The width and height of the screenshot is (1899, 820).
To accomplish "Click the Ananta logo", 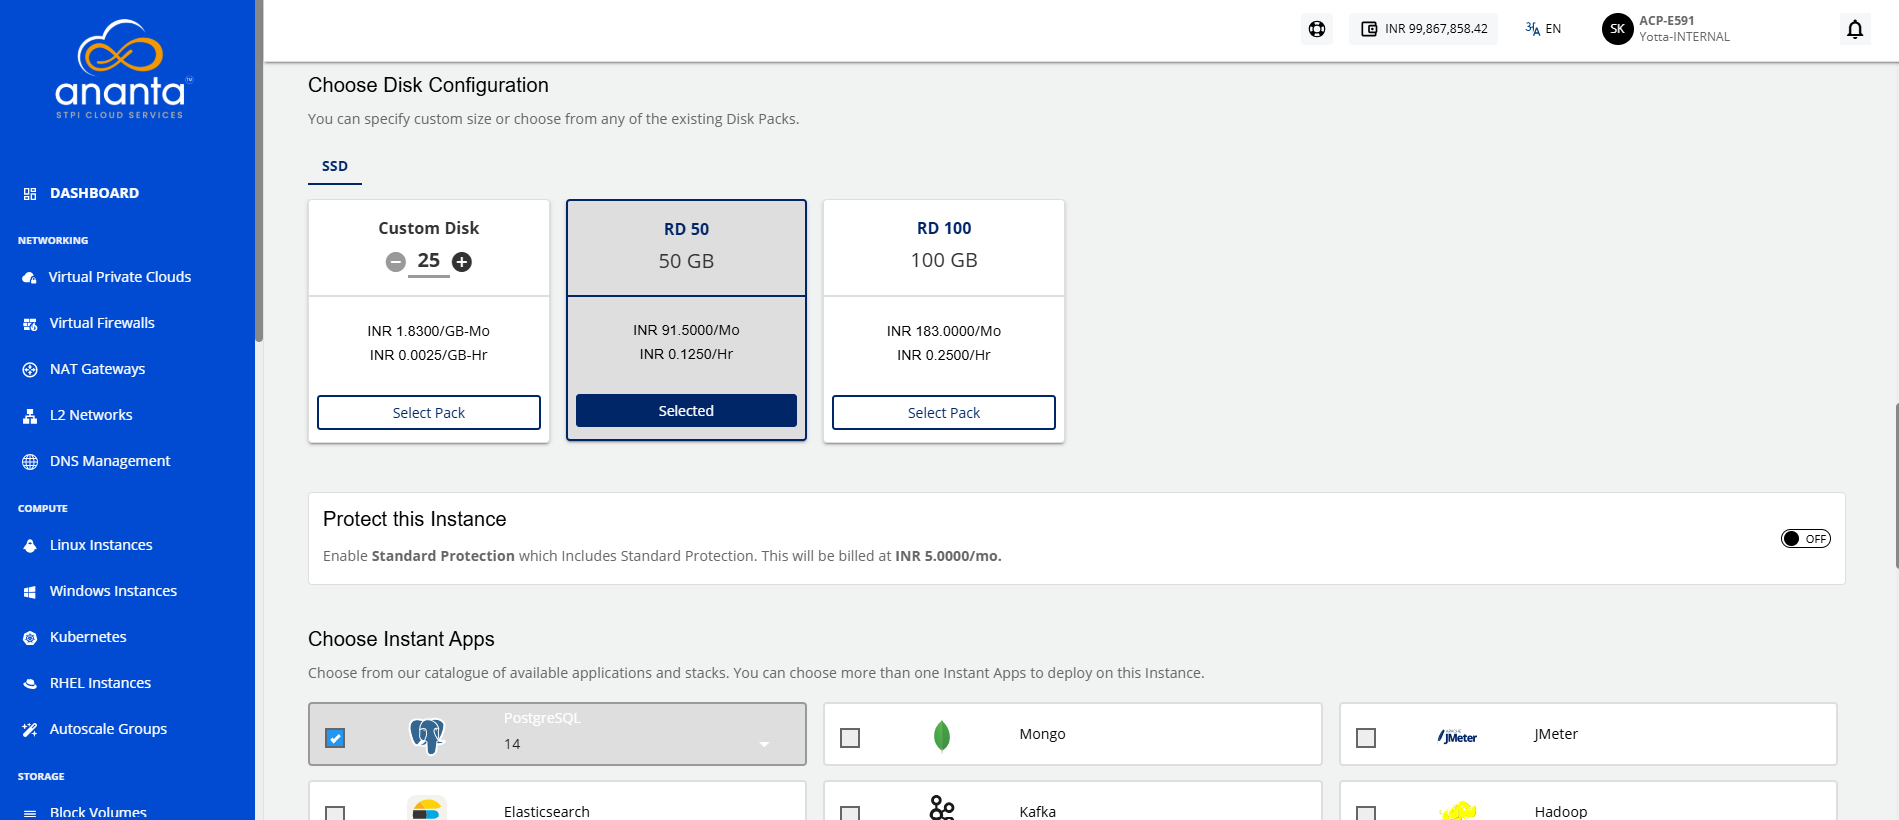I will (x=121, y=70).
